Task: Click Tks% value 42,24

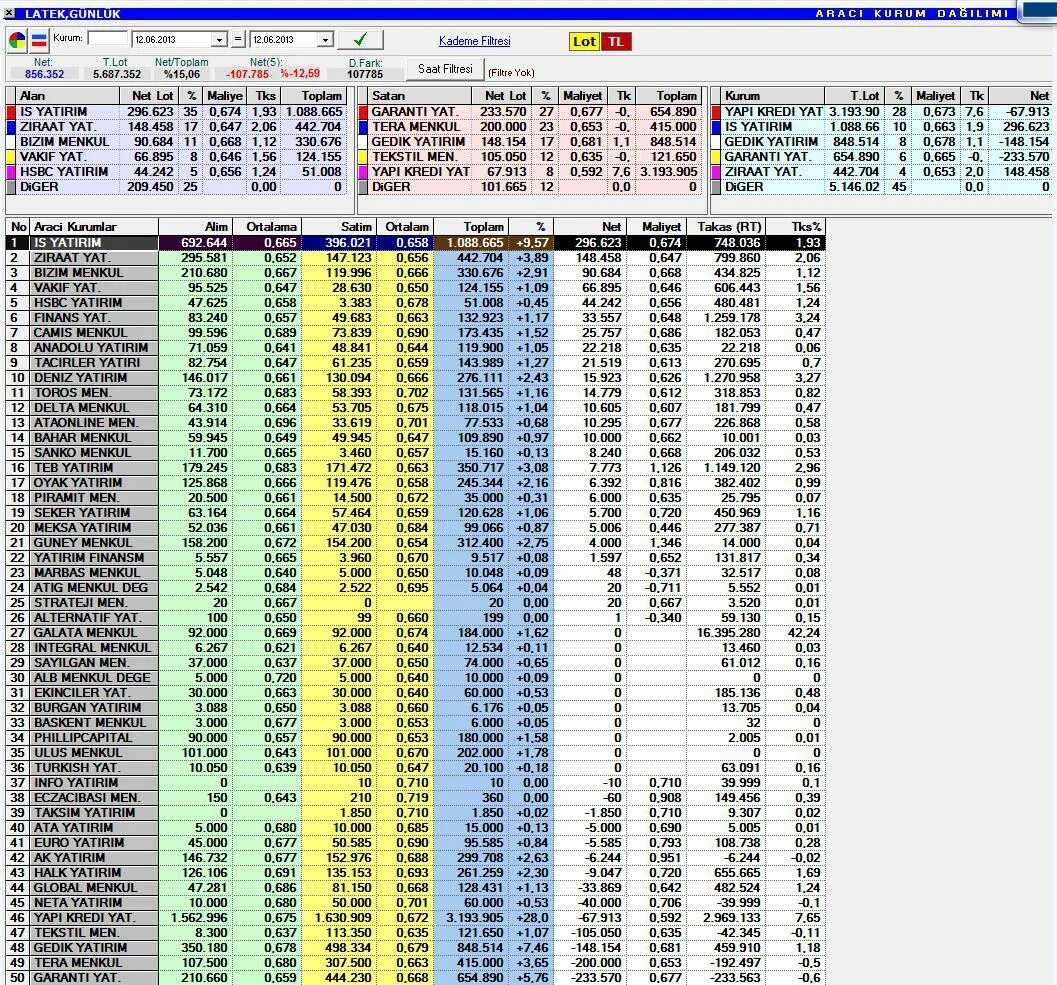Action: (804, 632)
